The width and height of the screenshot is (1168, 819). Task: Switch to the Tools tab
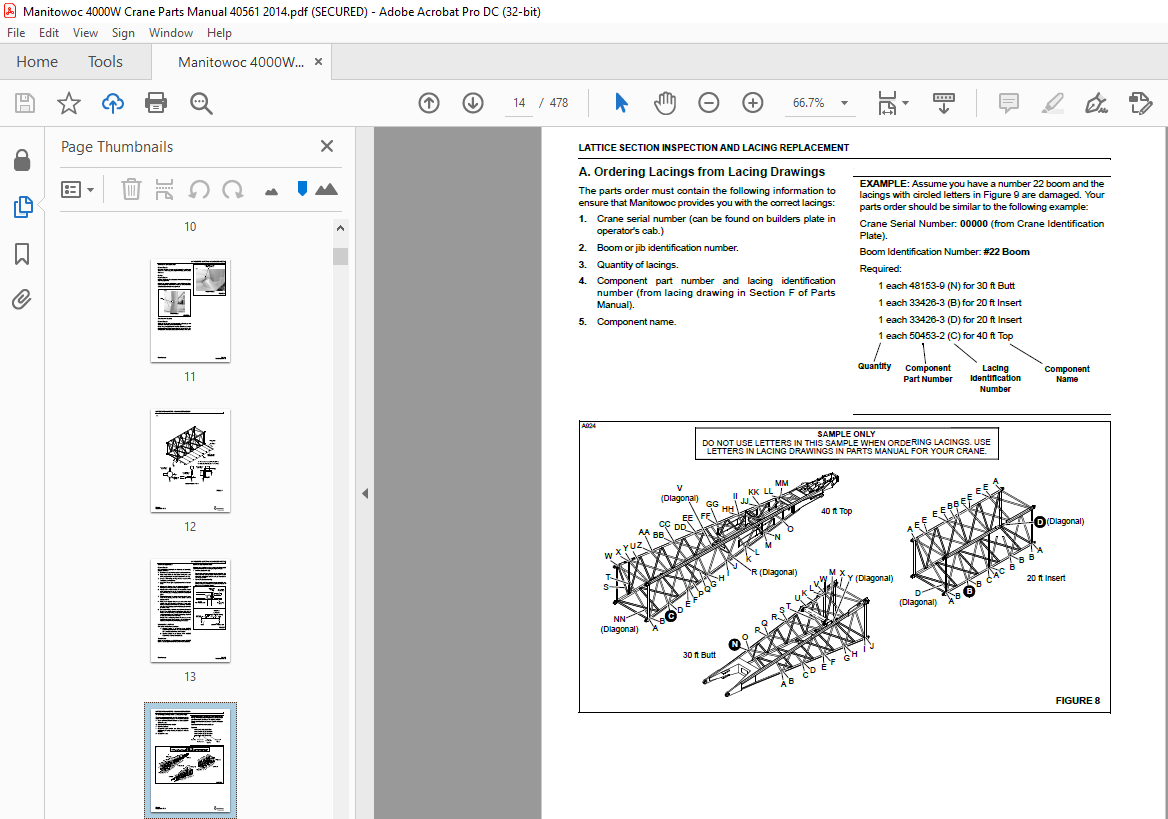click(x=105, y=62)
